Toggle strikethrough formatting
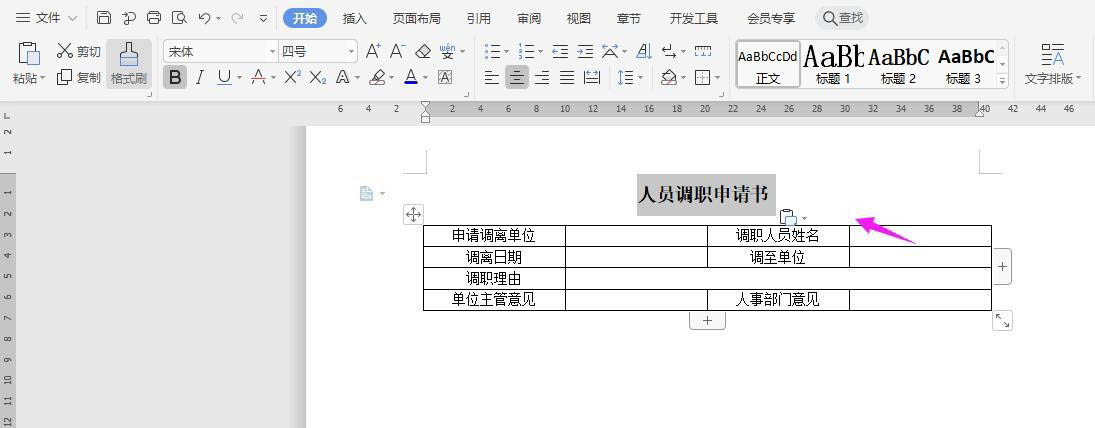Viewport: 1095px width, 428px height. point(258,78)
